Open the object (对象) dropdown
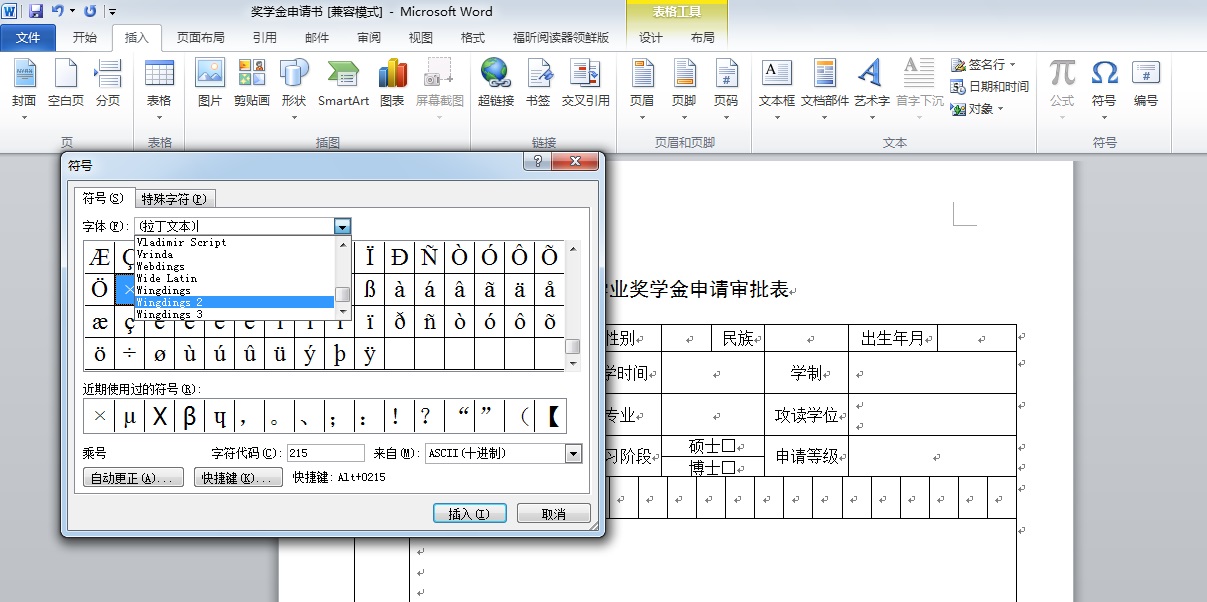1207x602 pixels. 1000,109
